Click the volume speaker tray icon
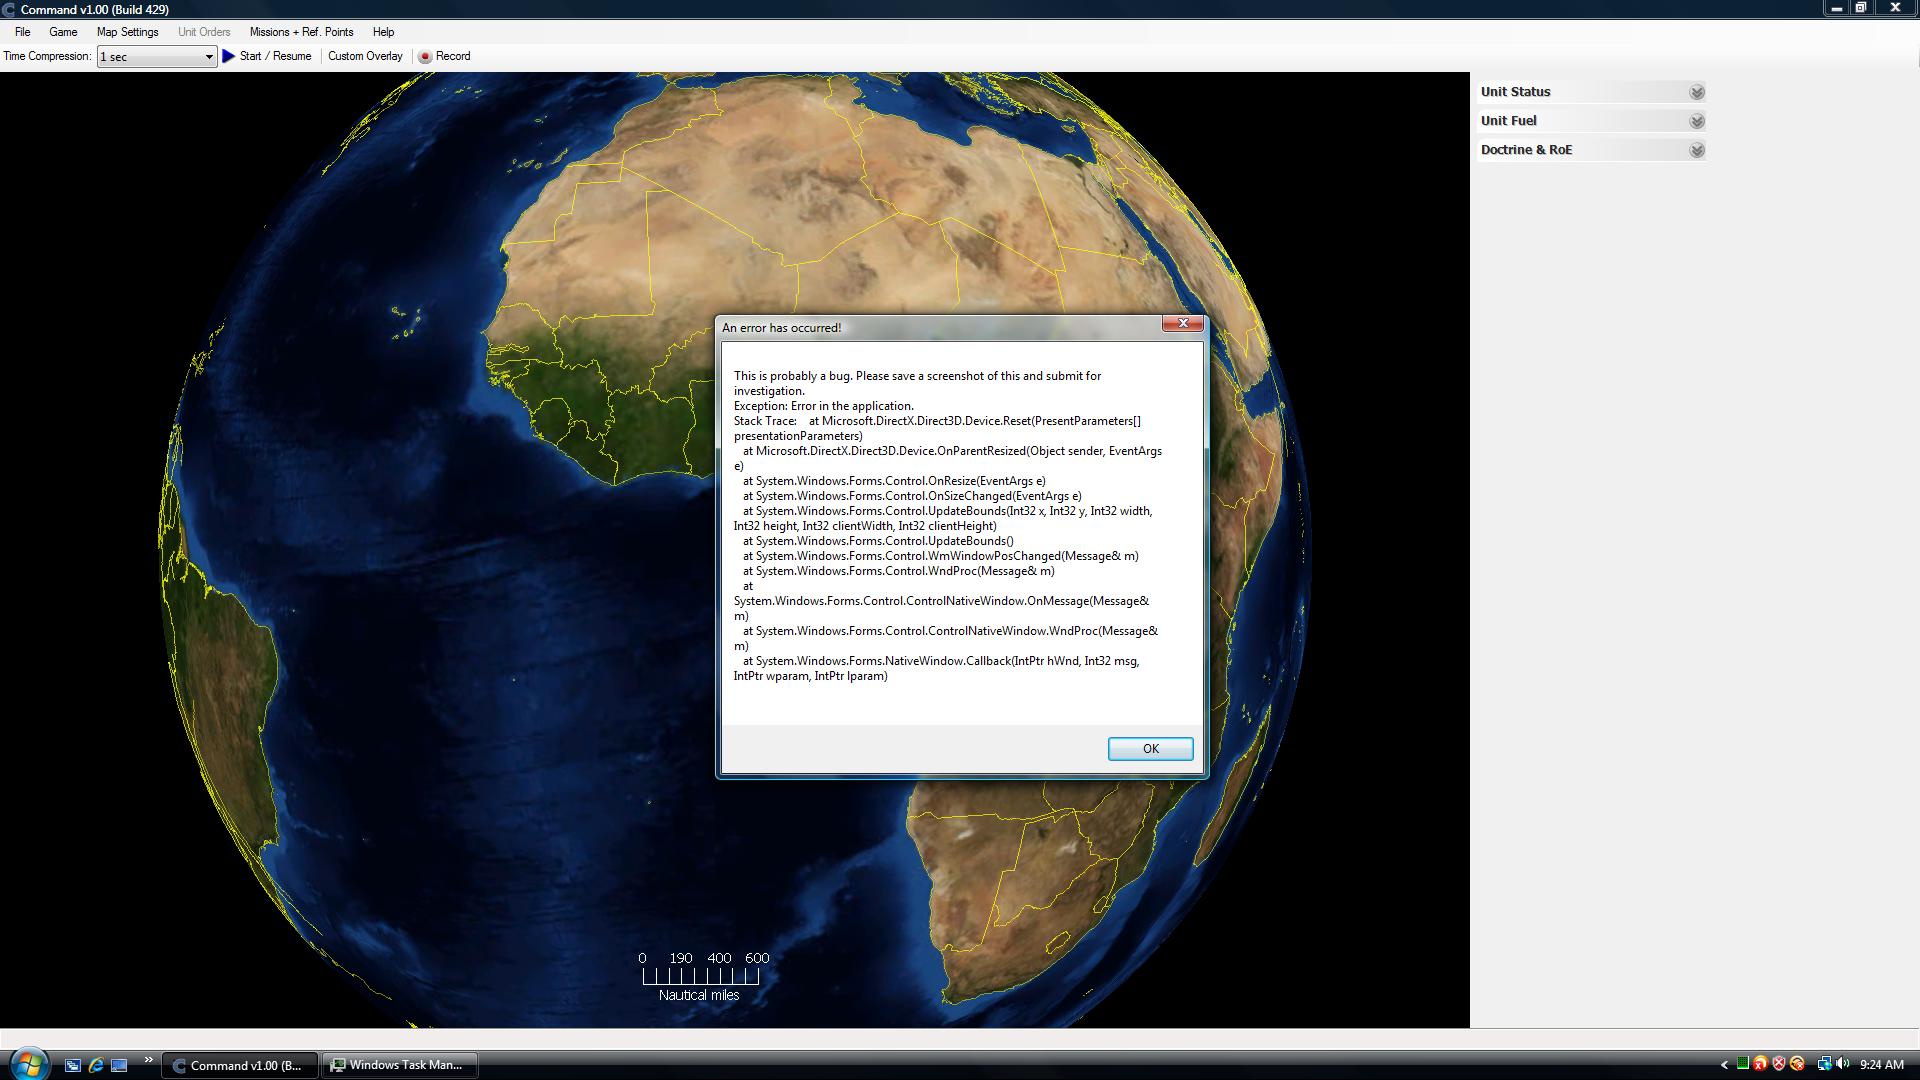The height and width of the screenshot is (1080, 1920). point(1842,1064)
